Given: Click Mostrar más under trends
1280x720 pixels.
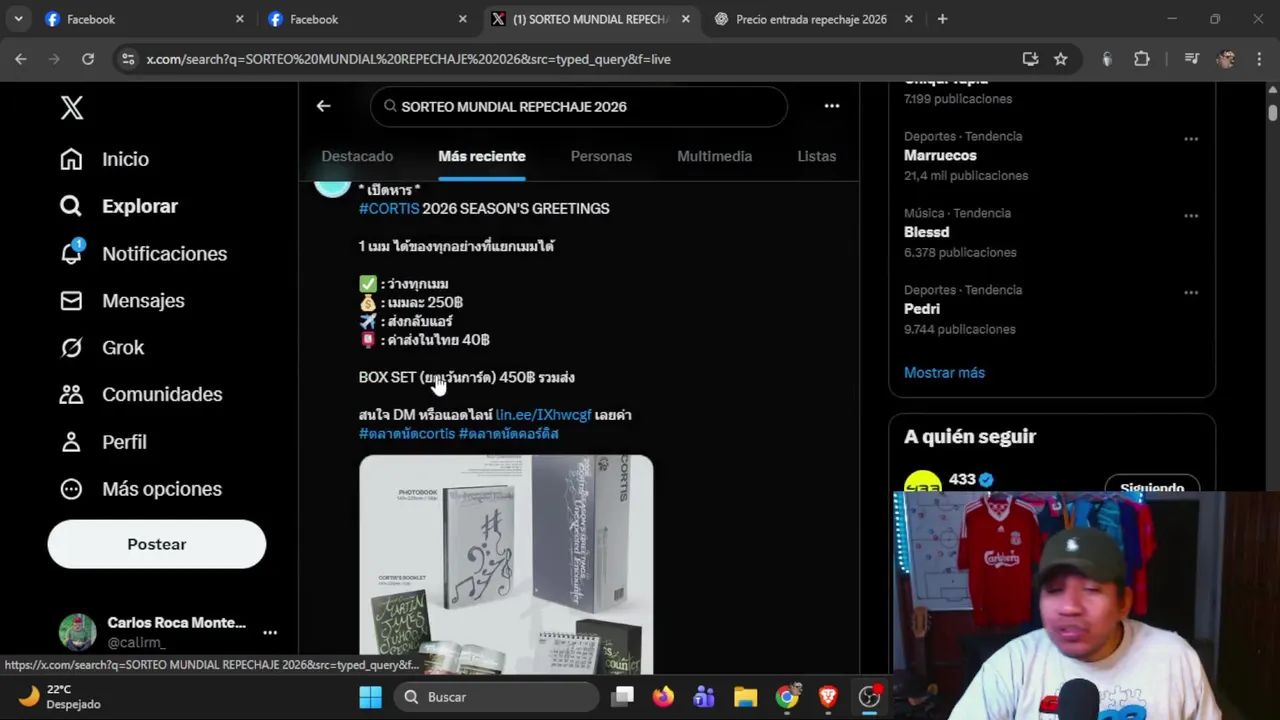Looking at the screenshot, I should pos(944,372).
